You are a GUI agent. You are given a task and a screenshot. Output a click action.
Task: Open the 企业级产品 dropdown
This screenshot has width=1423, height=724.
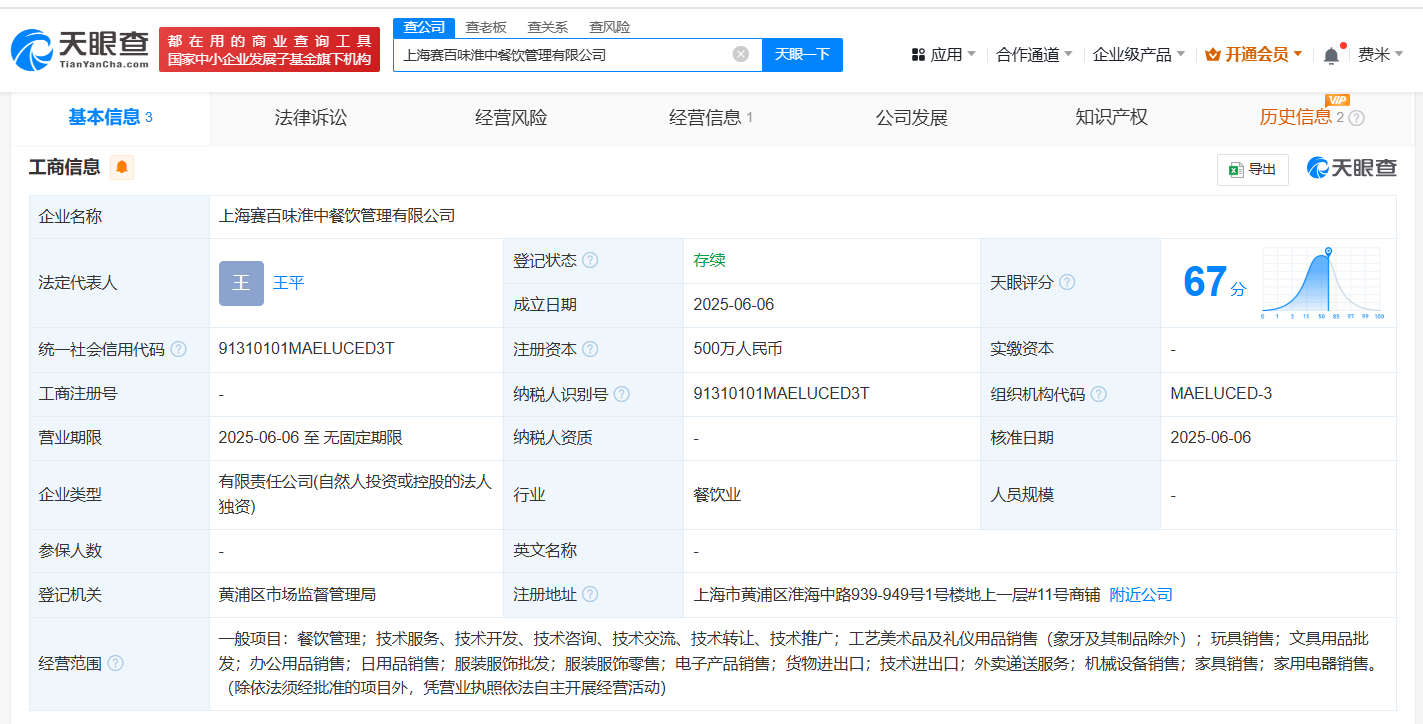[1139, 55]
